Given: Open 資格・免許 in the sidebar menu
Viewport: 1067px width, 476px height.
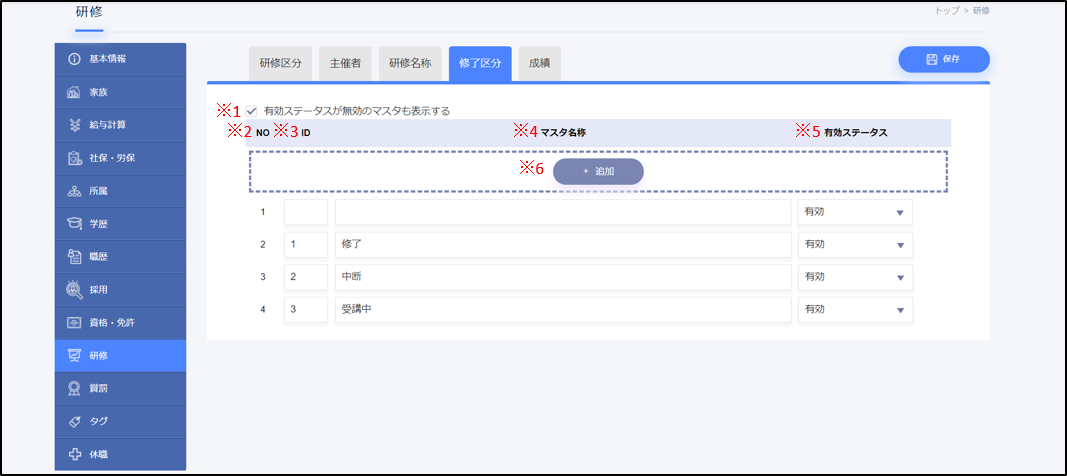Looking at the screenshot, I should [x=120, y=323].
